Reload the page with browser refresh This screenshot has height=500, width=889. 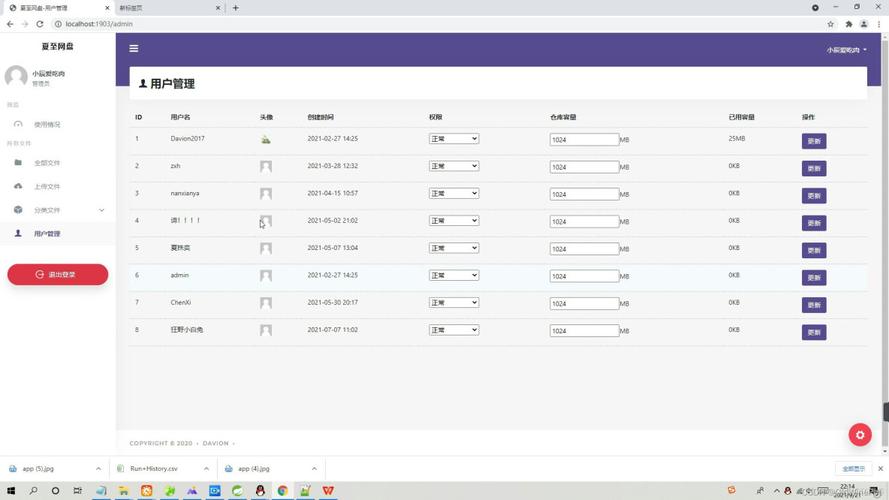(x=40, y=24)
